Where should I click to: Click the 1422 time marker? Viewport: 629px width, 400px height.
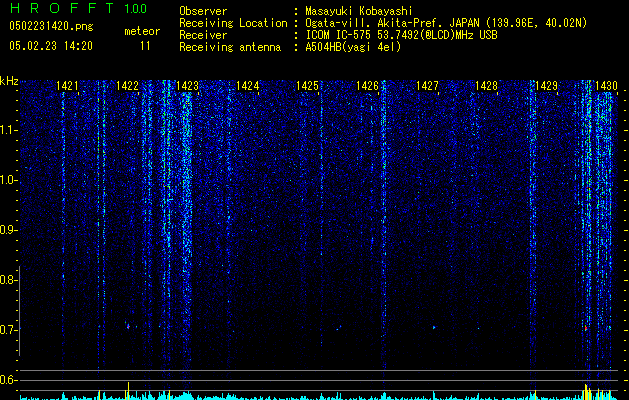click(127, 86)
